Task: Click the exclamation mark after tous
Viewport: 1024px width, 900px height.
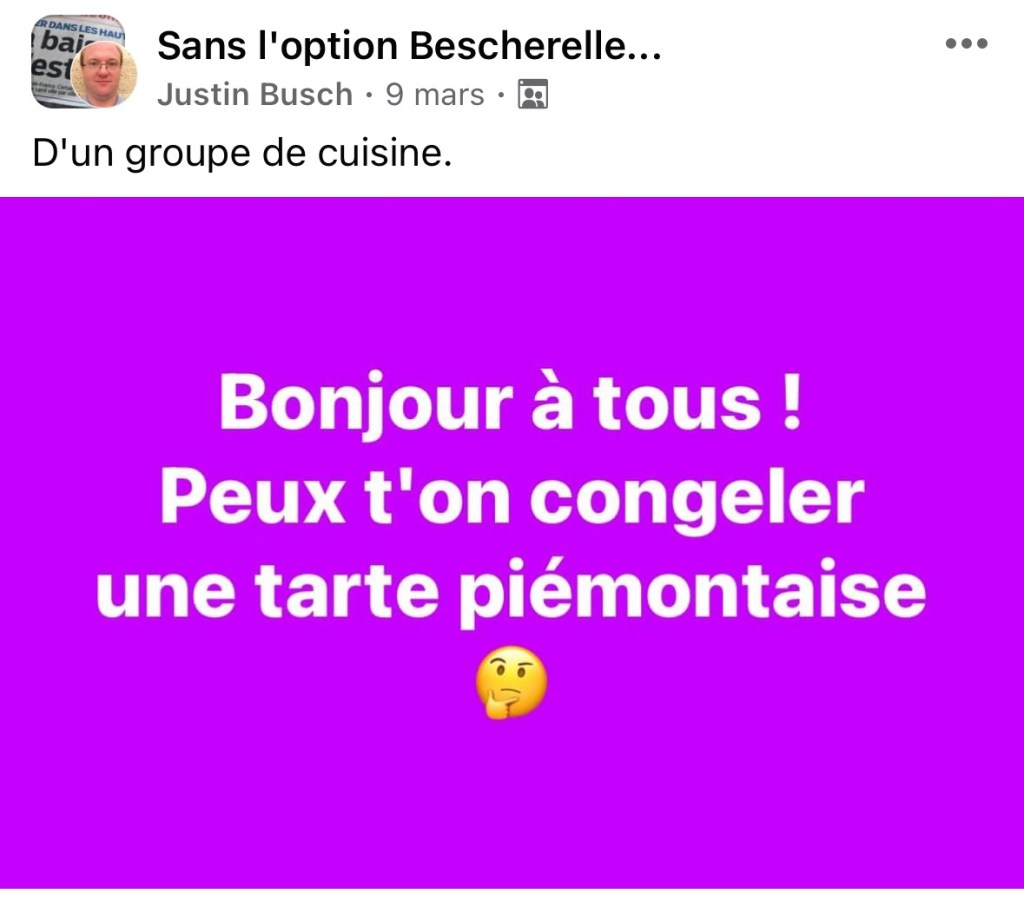Action: coord(792,402)
